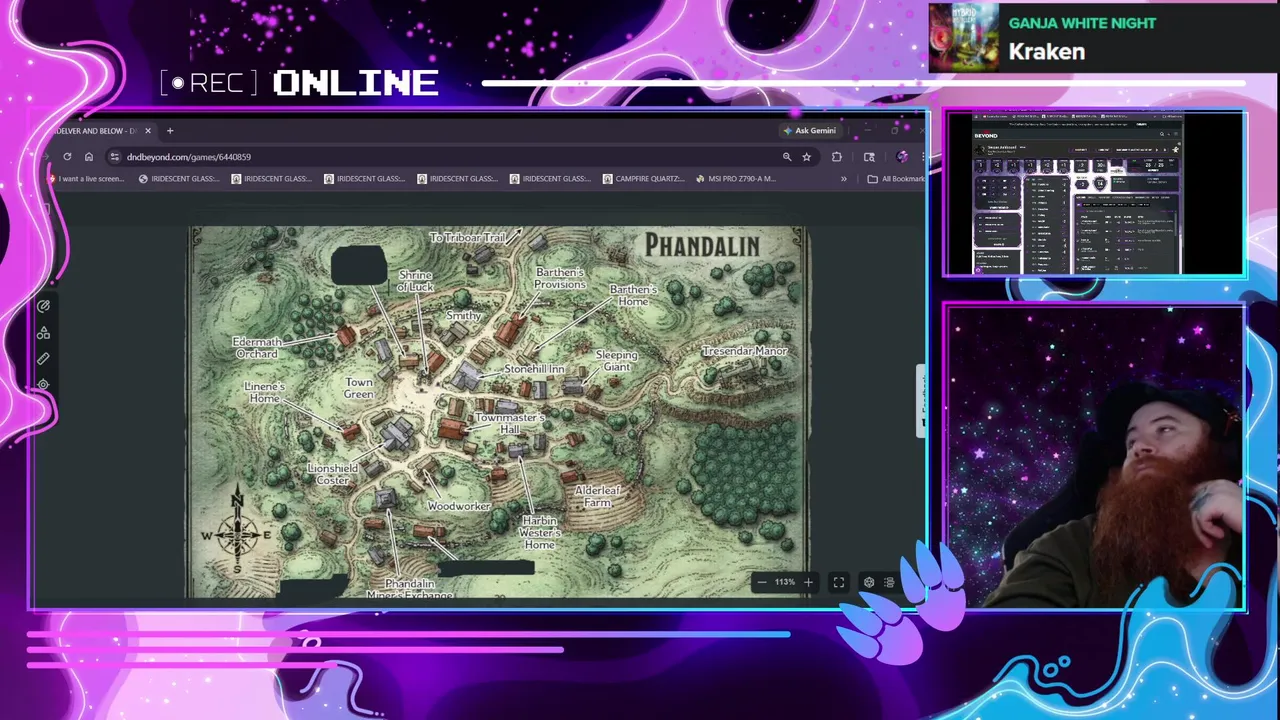
Task: Click the GANJA WHITE NIGHT artist text
Action: [x=1083, y=23]
